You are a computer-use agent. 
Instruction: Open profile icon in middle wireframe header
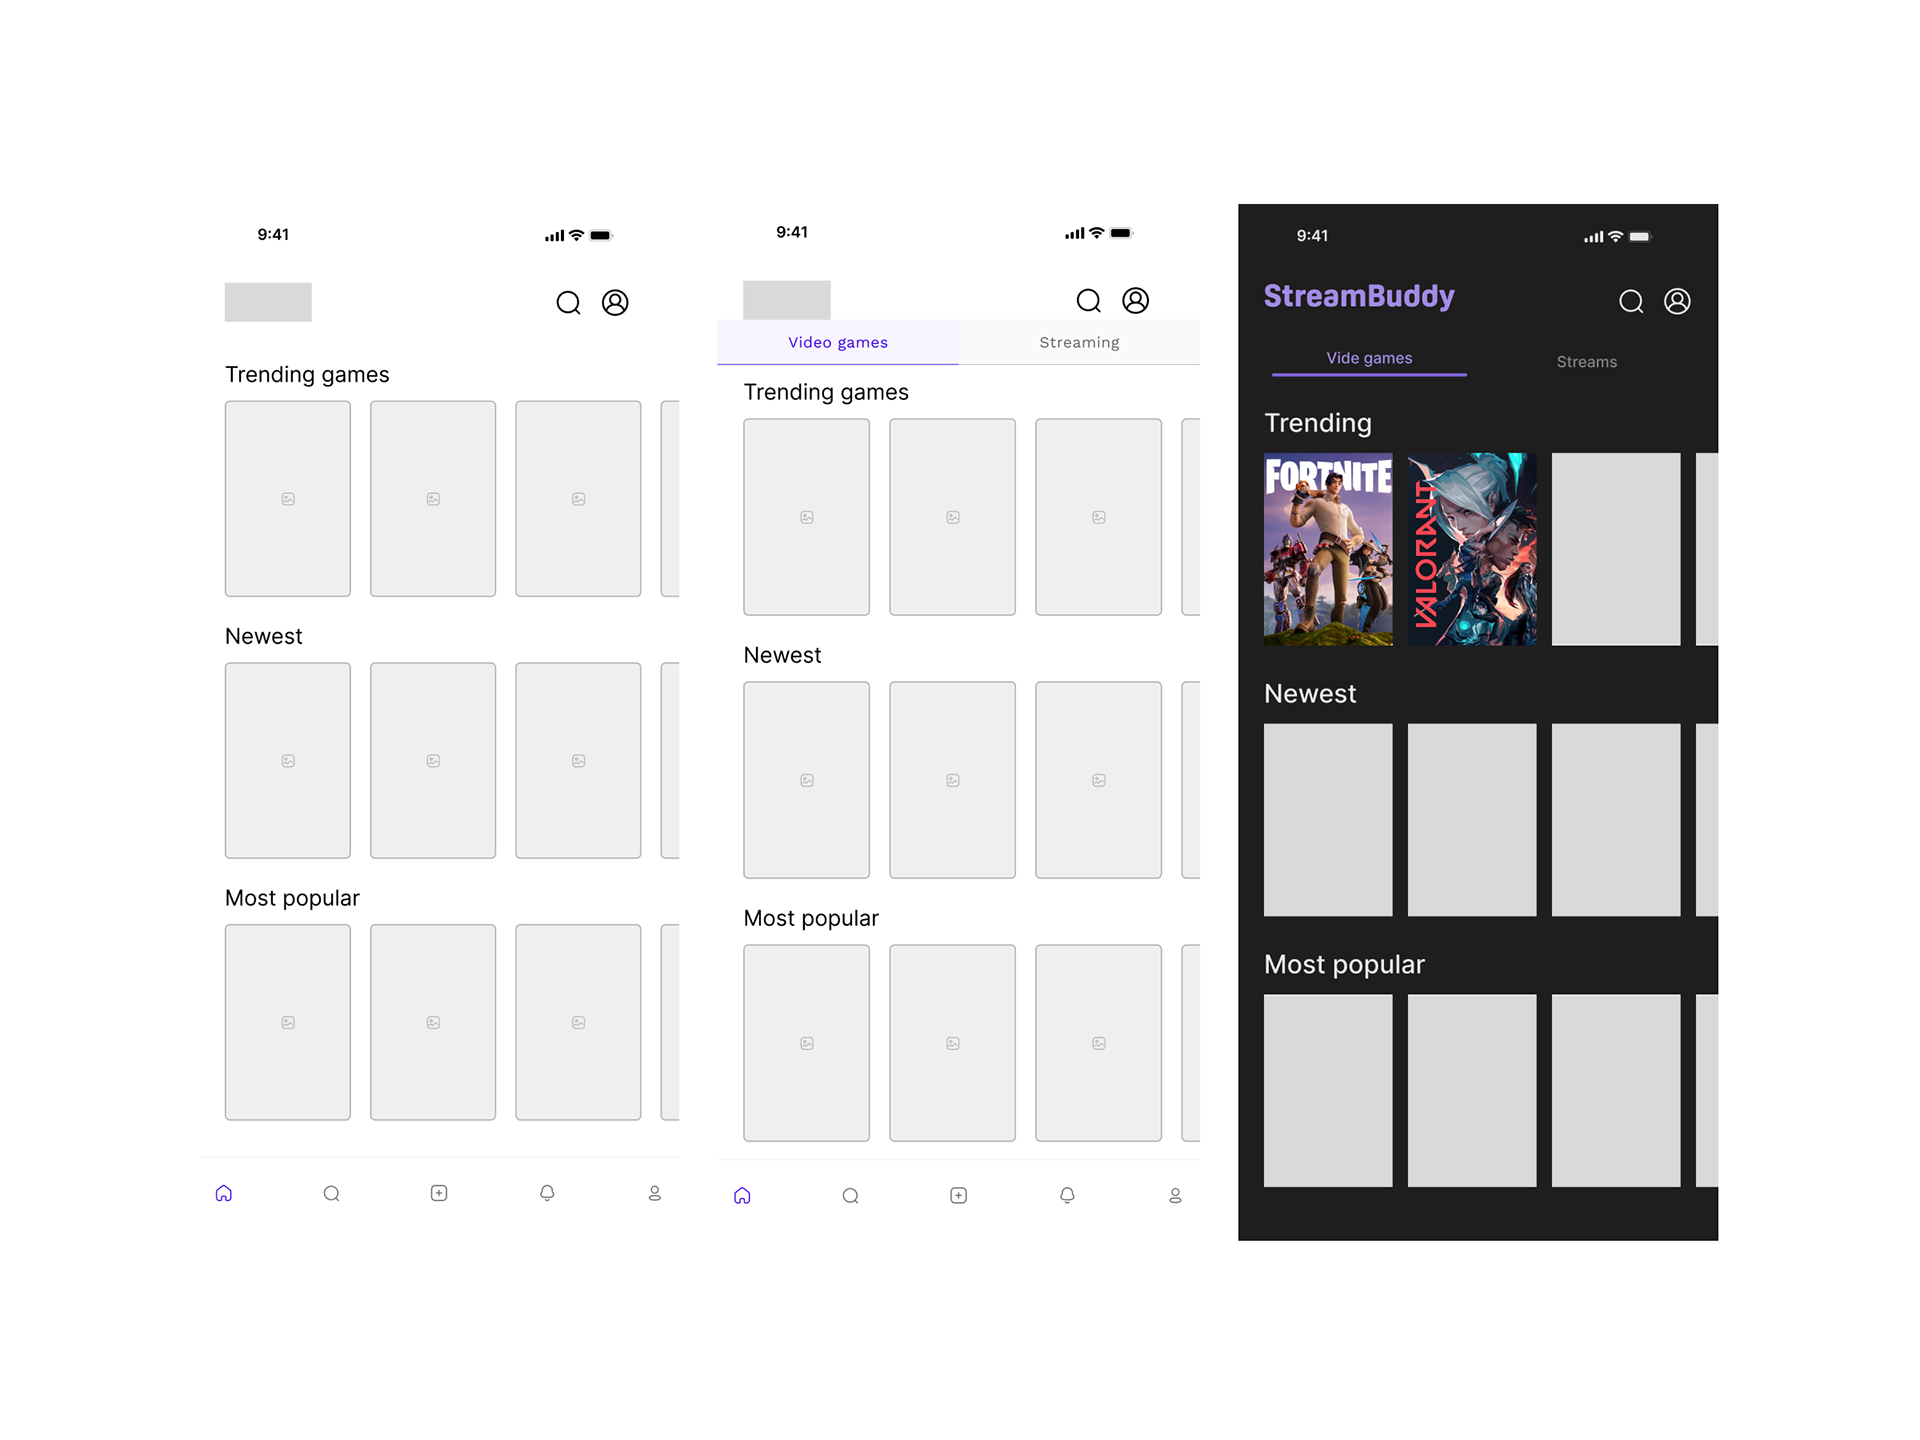[x=1136, y=301]
